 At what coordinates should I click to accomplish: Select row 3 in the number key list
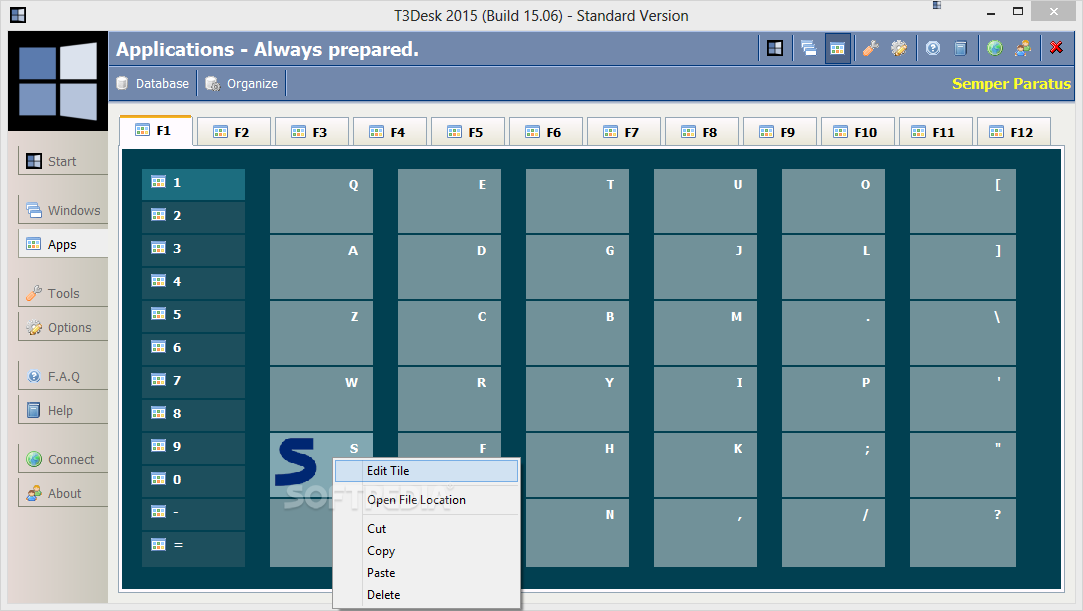click(193, 249)
